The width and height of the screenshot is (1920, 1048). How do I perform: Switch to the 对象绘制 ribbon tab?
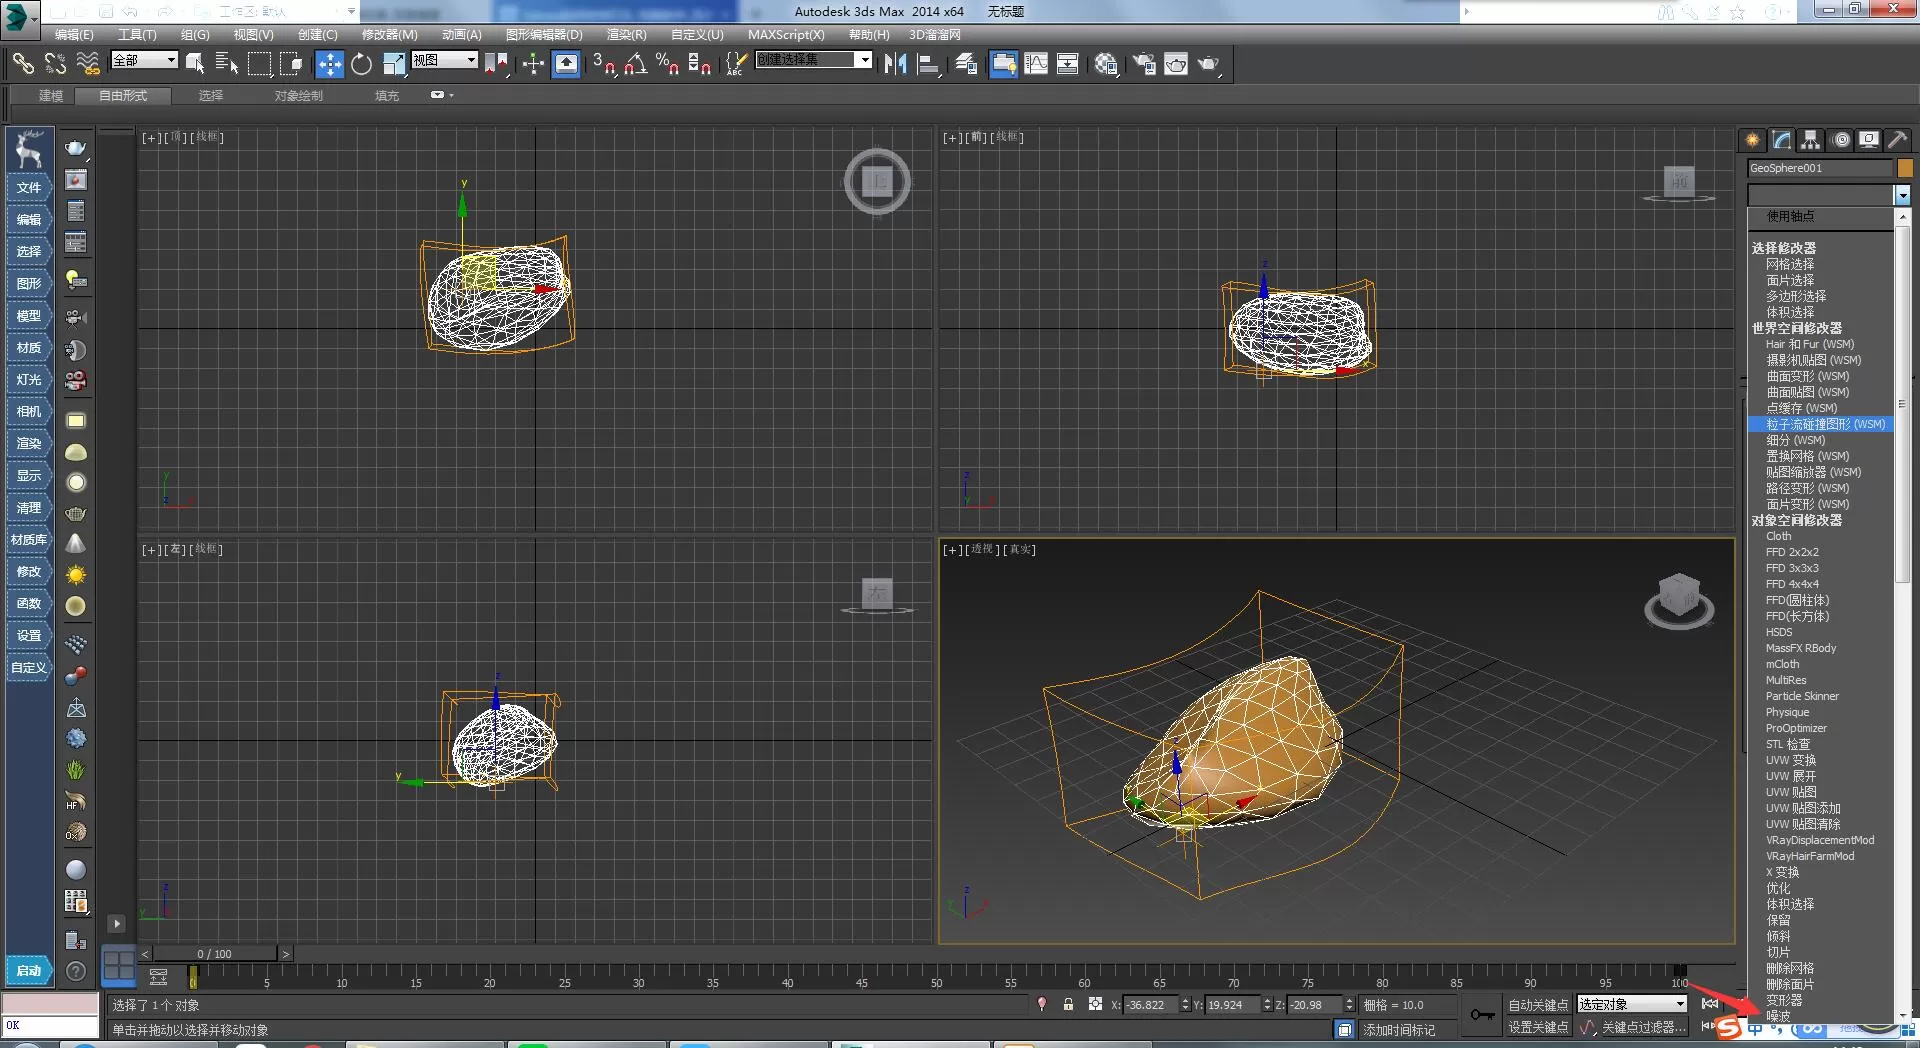[298, 96]
